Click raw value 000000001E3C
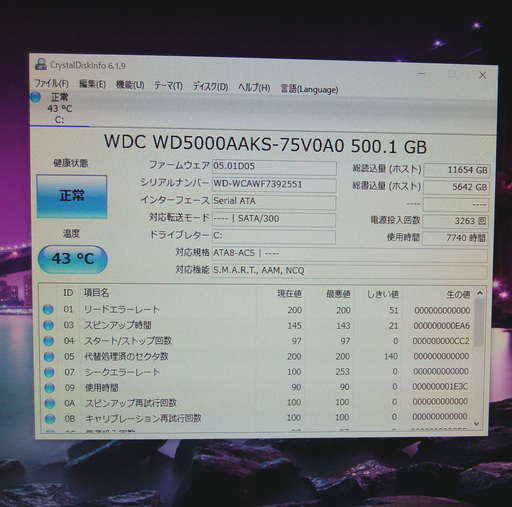512x507 pixels. click(x=440, y=387)
